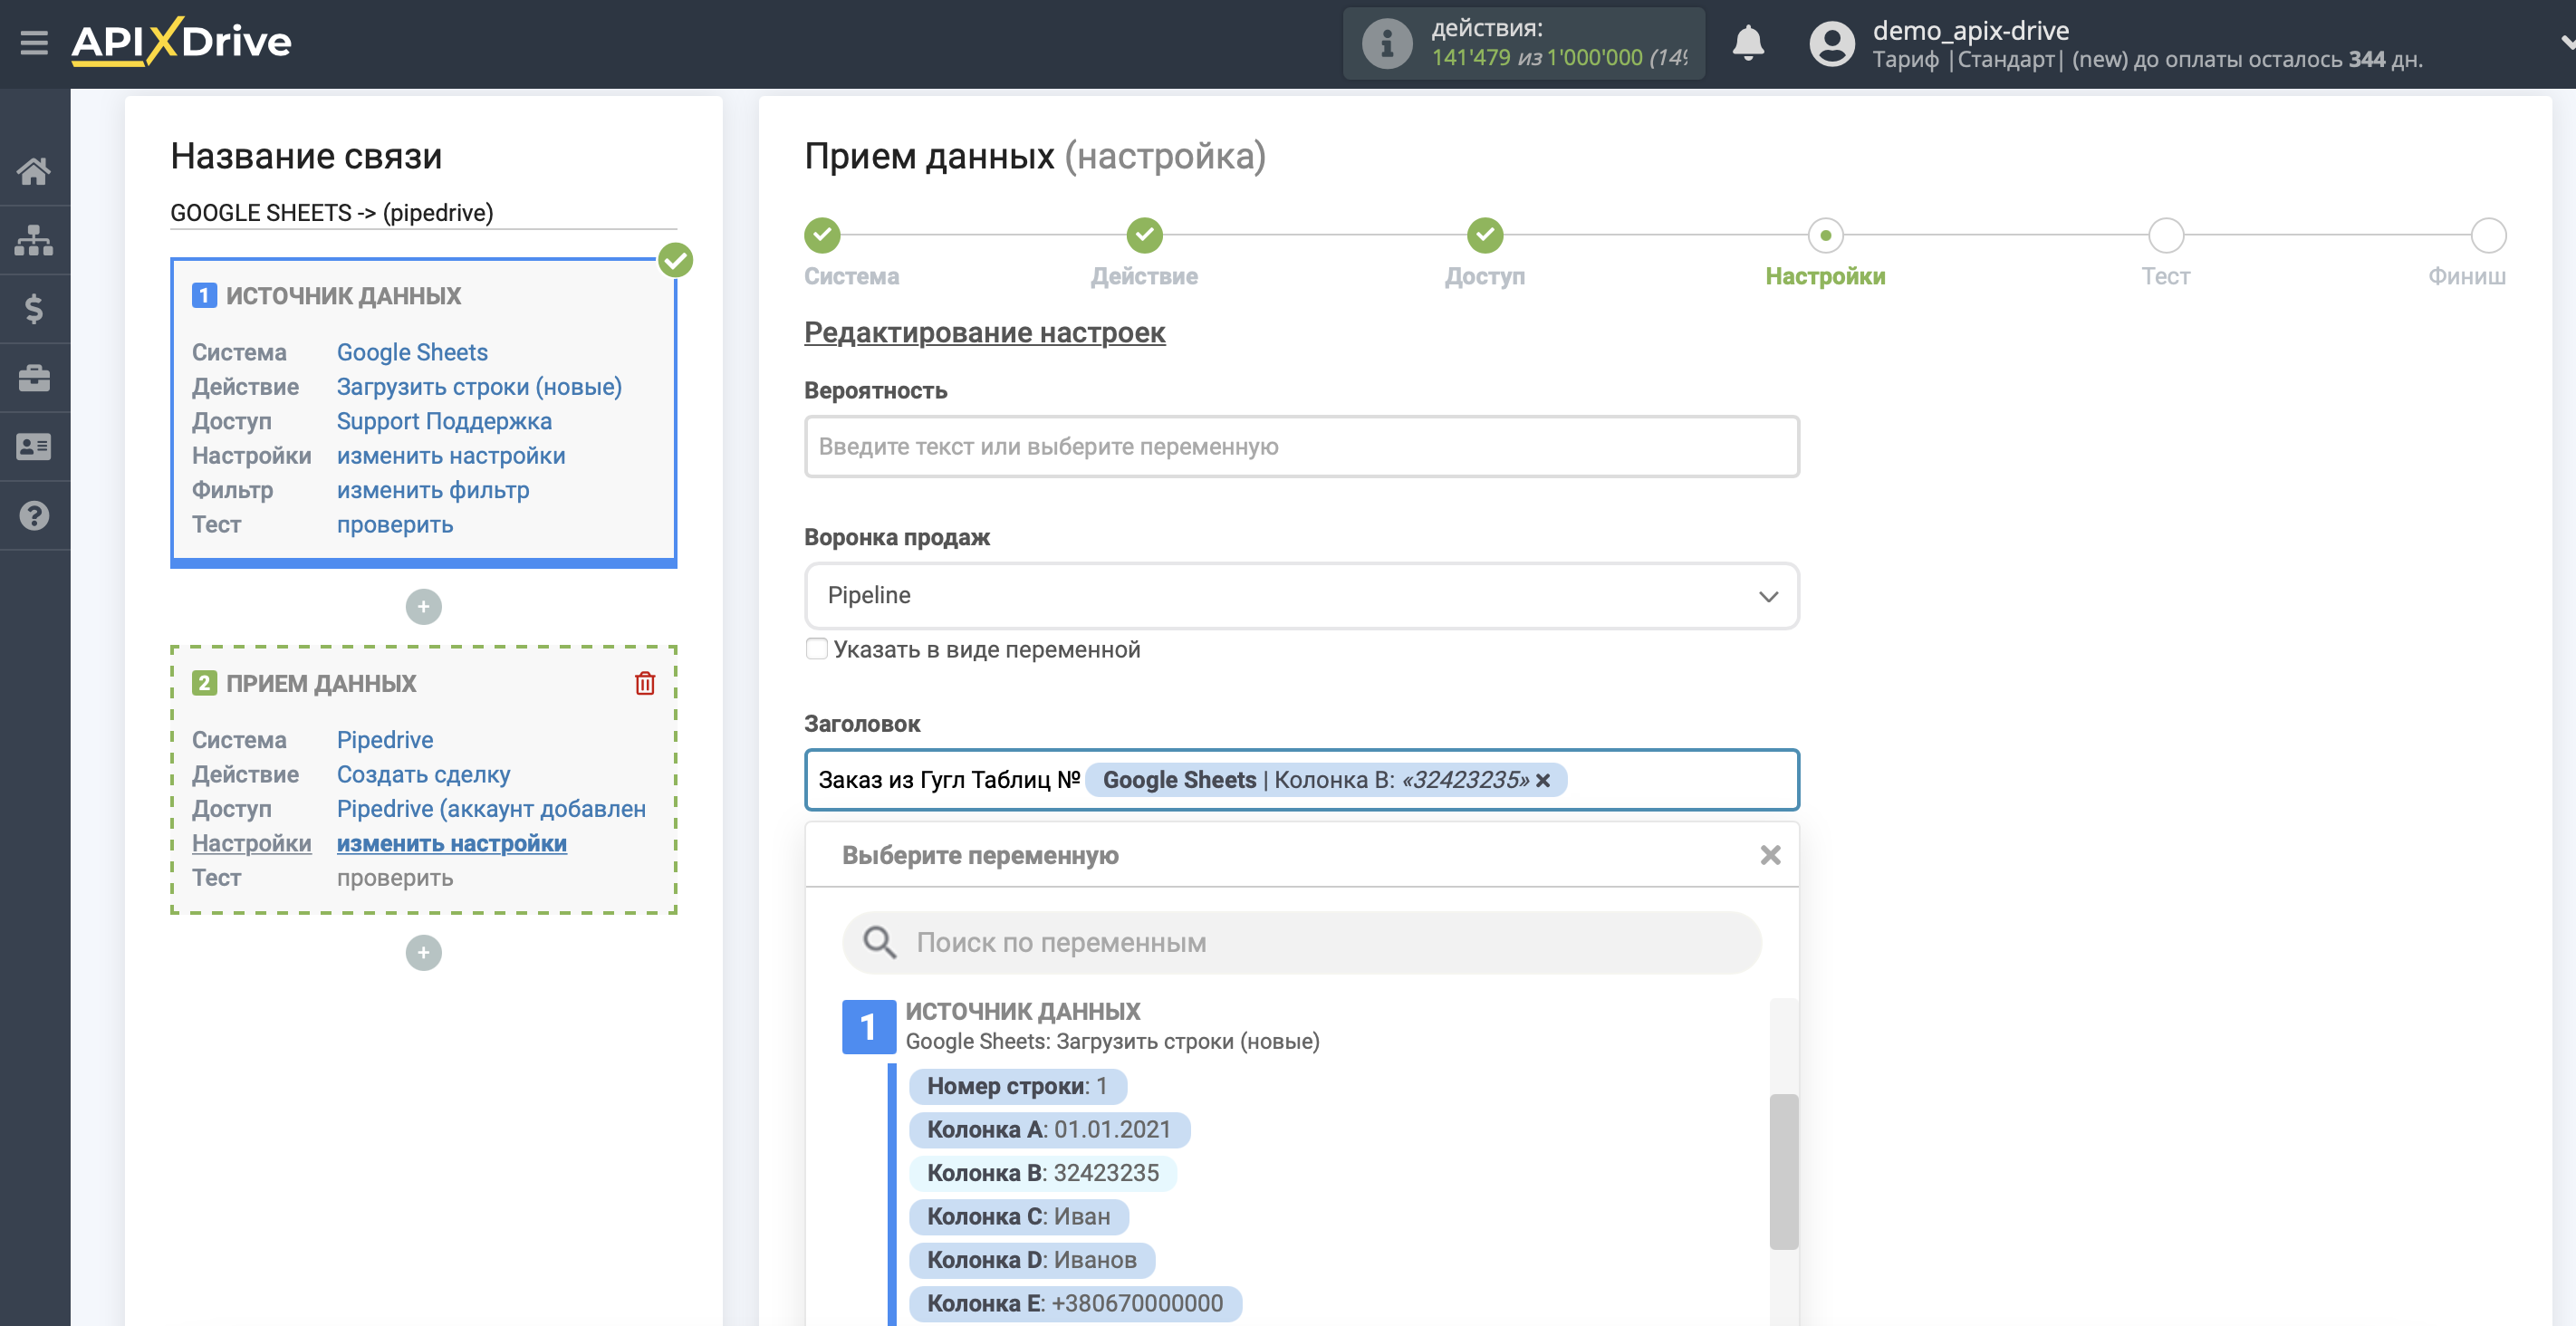2576x1326 pixels.
Task: Open Загрузить строки (новые) action link
Action: [479, 387]
